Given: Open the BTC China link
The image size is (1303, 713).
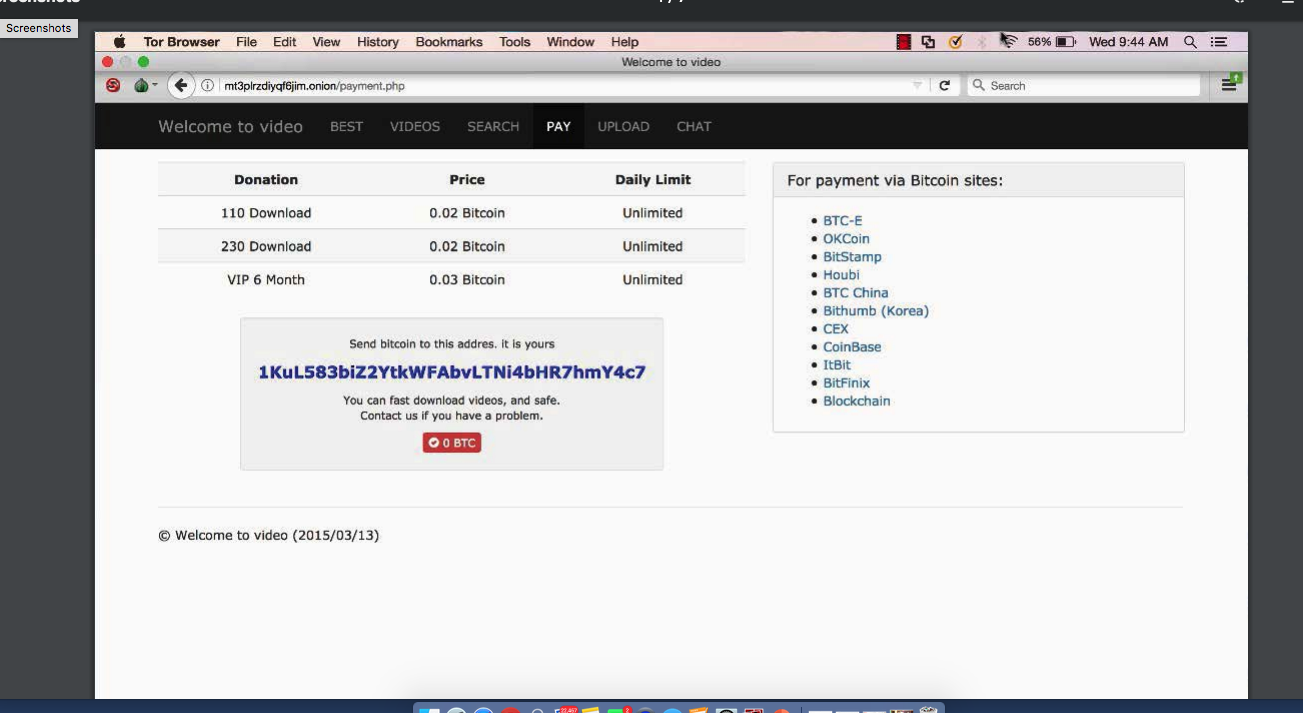Looking at the screenshot, I should [856, 293].
